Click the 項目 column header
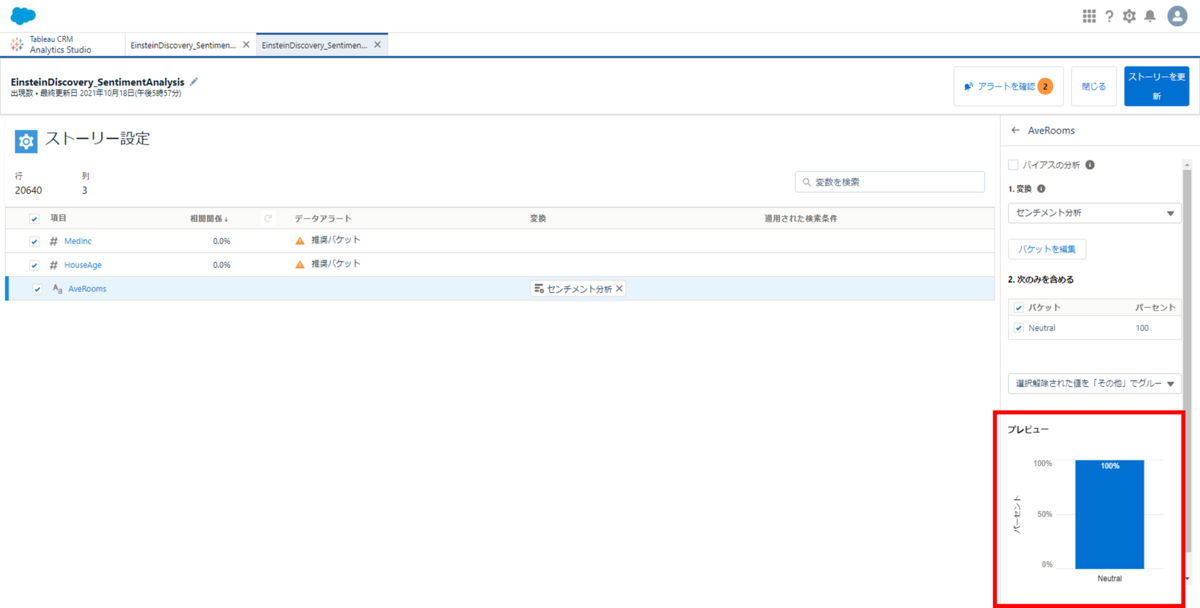Viewport: 1200px width, 608px height. 58,218
